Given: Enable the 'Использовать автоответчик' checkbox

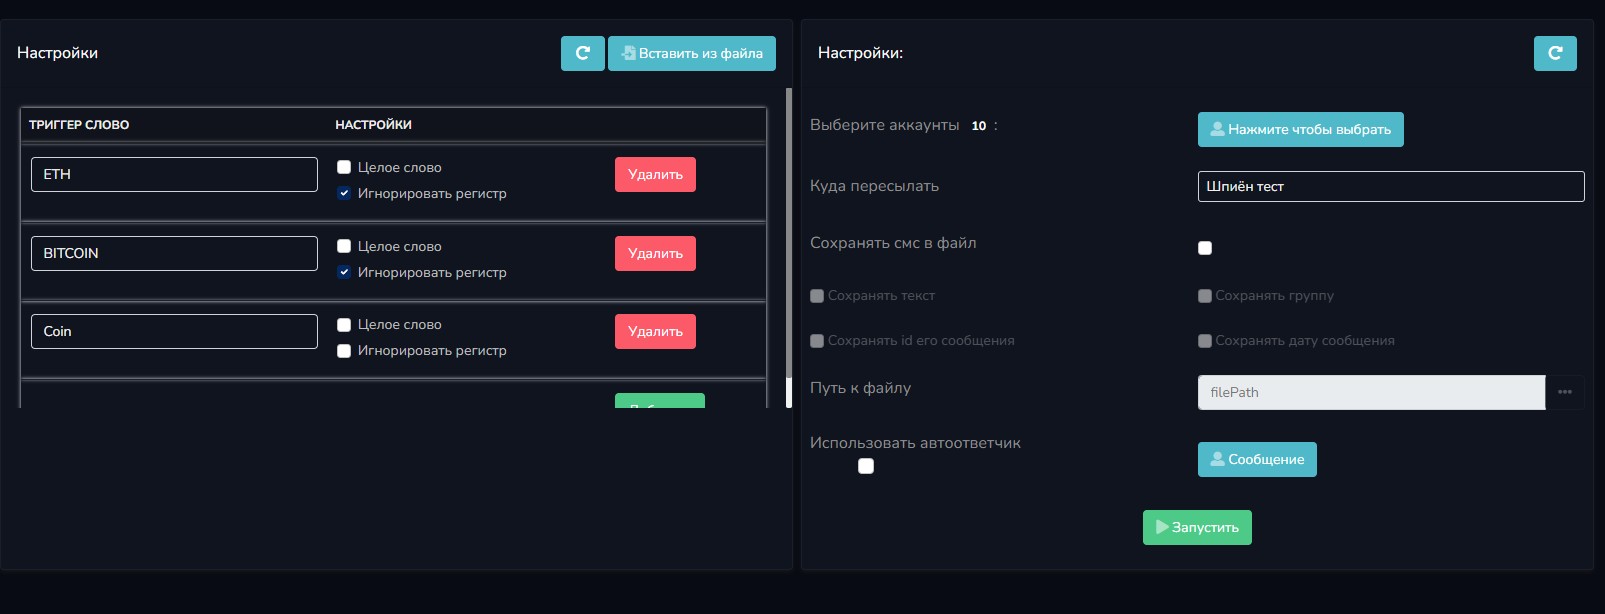Looking at the screenshot, I should [x=866, y=466].
